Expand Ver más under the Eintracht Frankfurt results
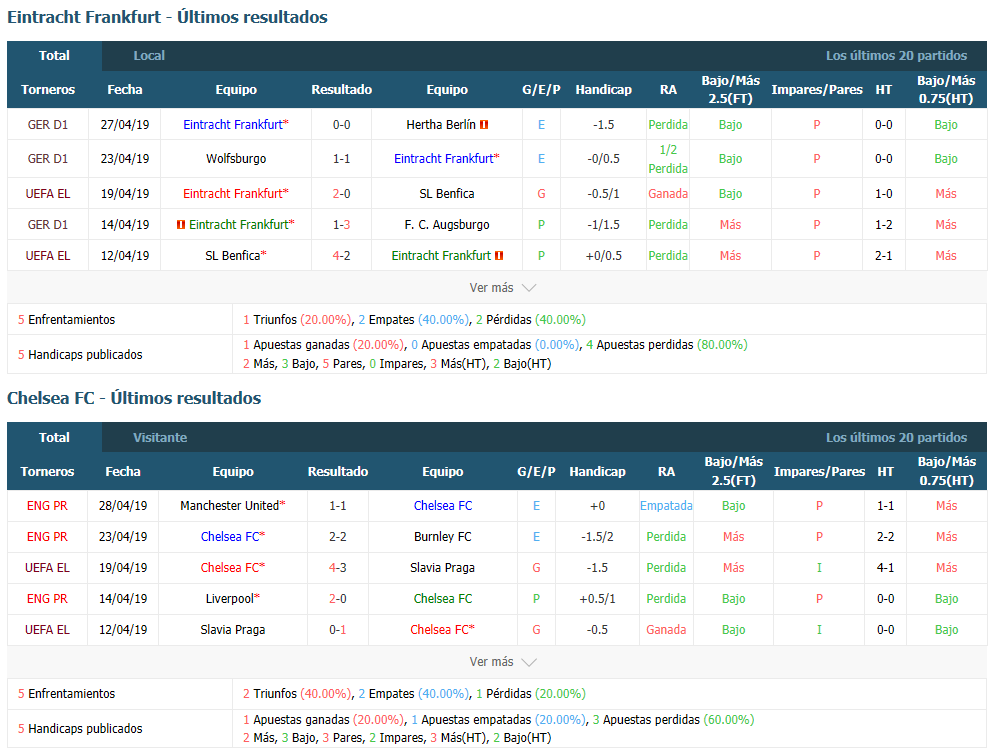The height and width of the screenshot is (754, 993). tap(502, 287)
